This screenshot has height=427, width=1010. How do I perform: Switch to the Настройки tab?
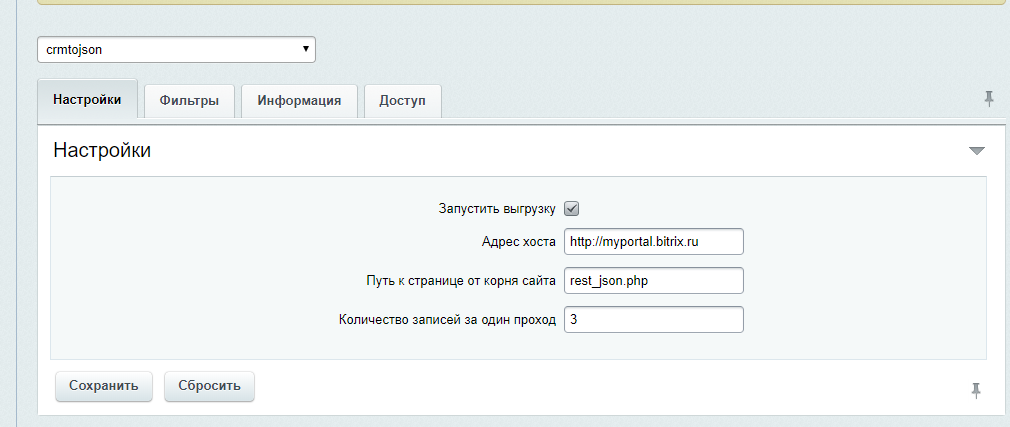87,100
